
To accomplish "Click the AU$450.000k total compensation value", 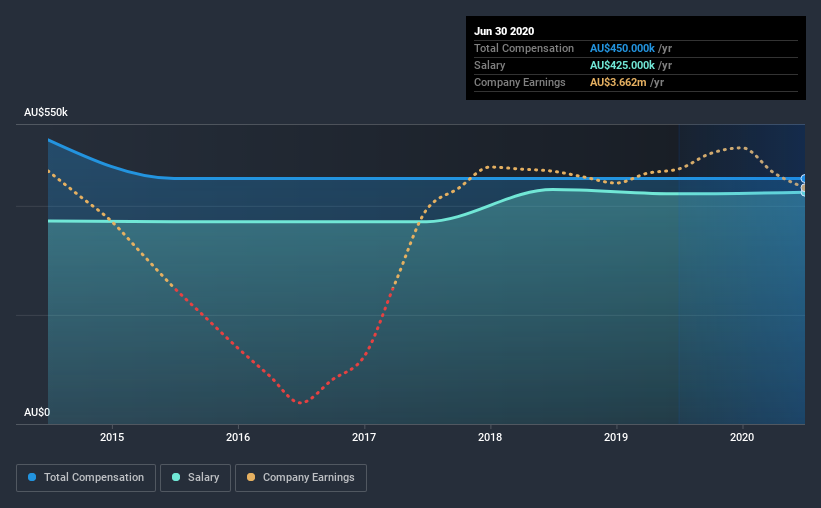I will [622, 48].
